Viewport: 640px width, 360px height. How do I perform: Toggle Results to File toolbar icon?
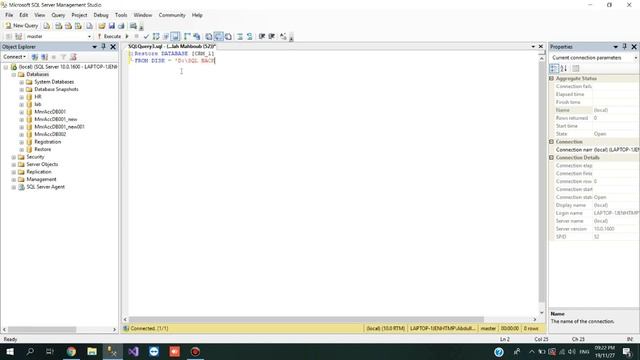[229, 36]
